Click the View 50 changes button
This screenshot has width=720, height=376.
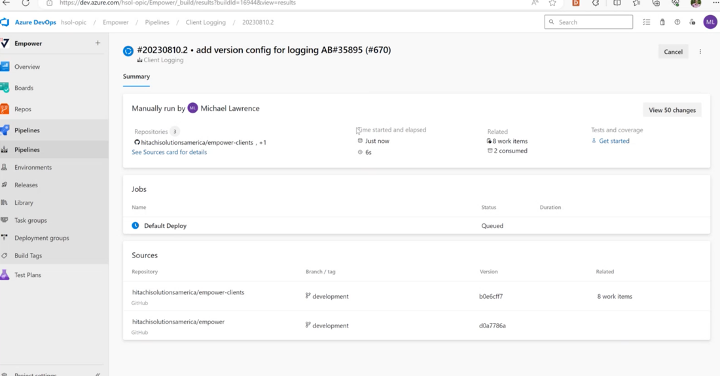click(672, 110)
